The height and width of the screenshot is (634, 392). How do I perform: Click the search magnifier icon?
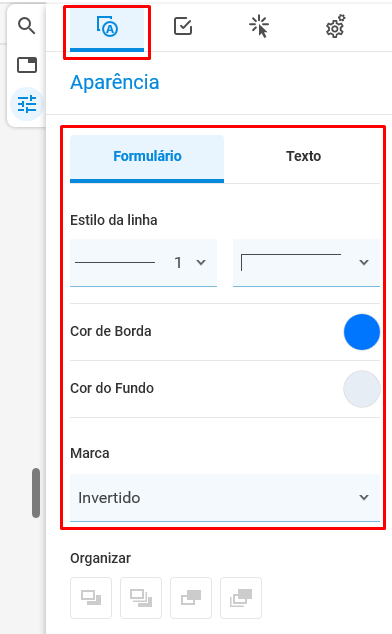27,26
